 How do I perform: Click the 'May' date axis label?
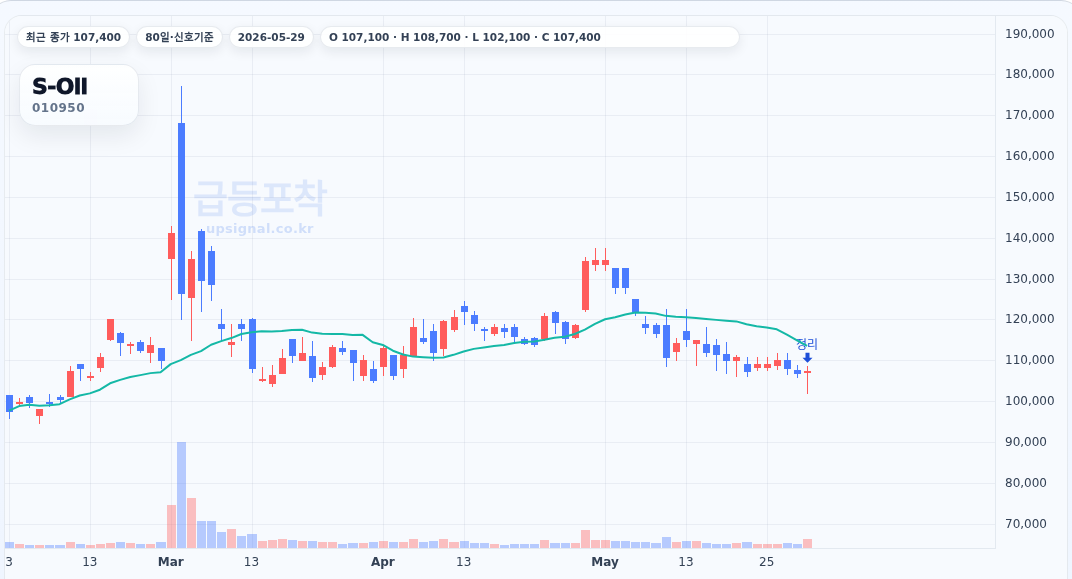coord(605,562)
